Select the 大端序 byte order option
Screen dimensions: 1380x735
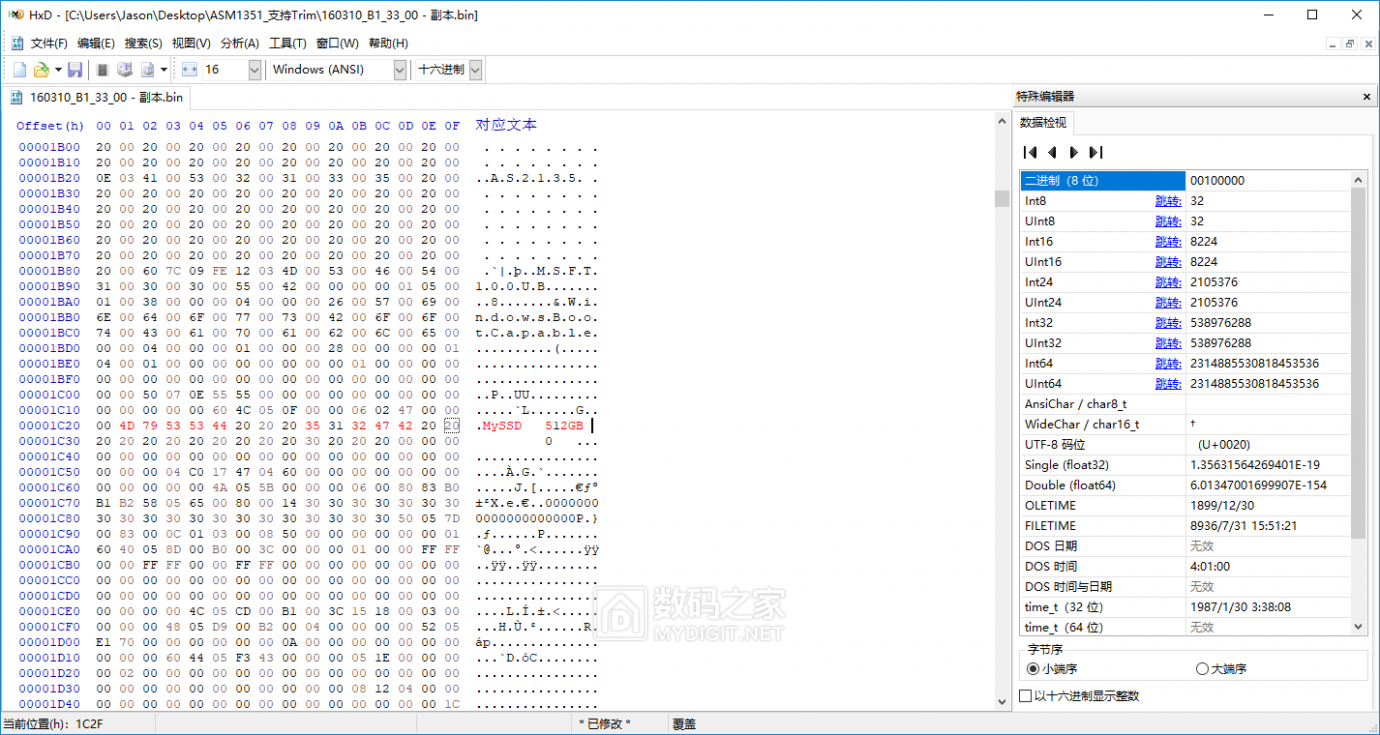pyautogui.click(x=1221, y=669)
